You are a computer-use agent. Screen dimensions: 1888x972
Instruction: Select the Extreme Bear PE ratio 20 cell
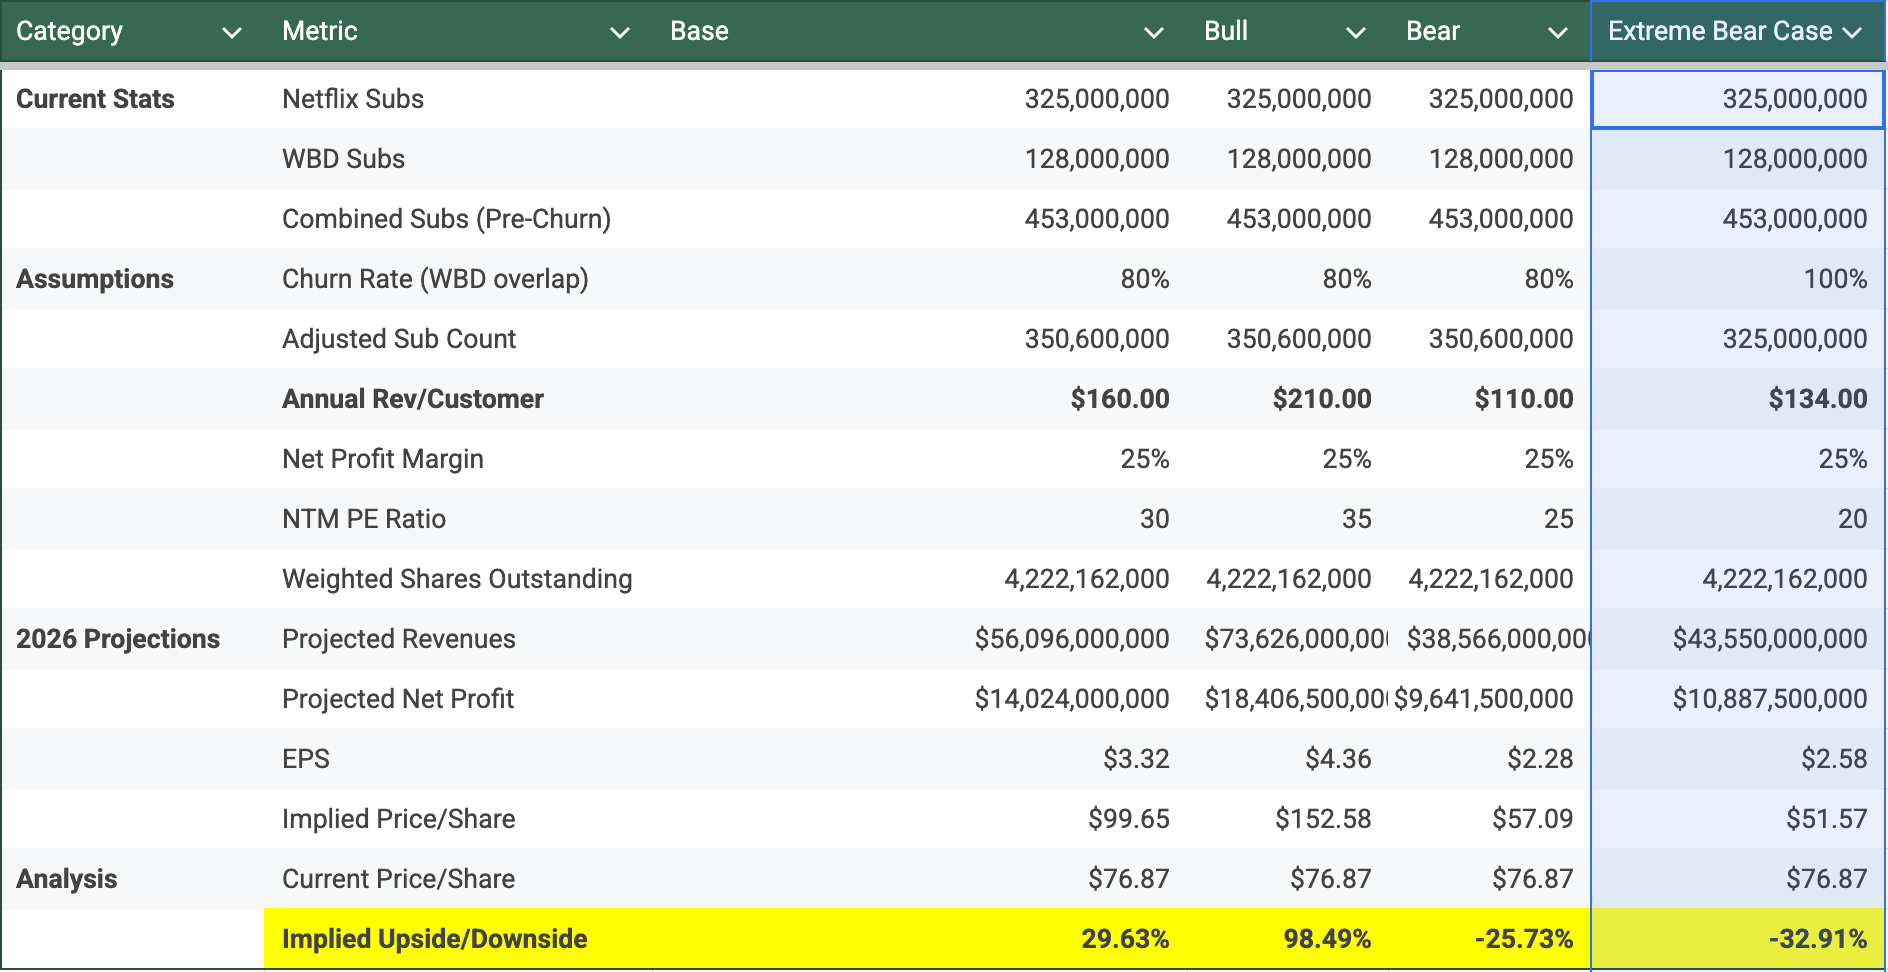pos(1738,519)
